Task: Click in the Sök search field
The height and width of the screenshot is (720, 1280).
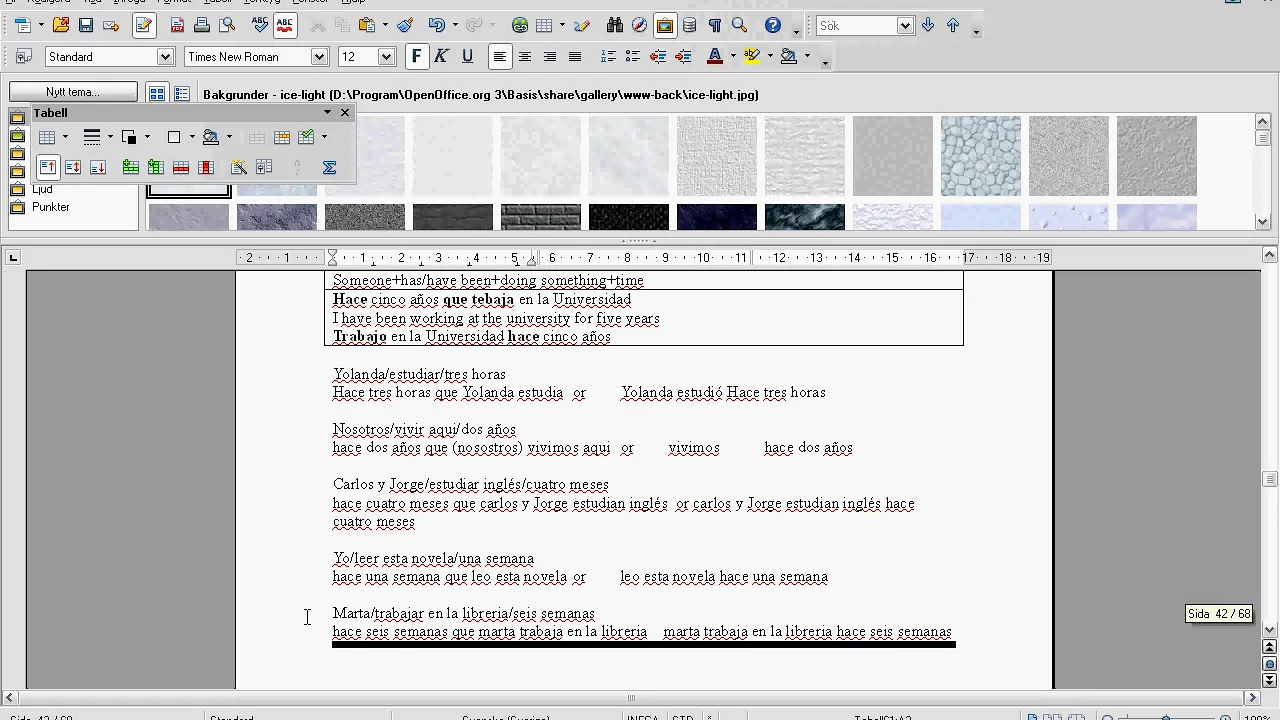Action: [856, 26]
